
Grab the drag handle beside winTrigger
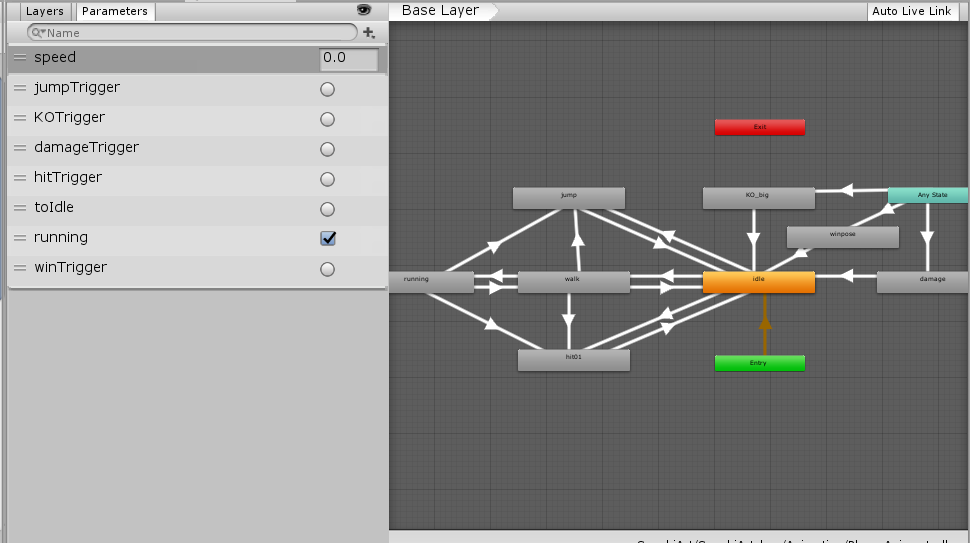(x=20, y=268)
